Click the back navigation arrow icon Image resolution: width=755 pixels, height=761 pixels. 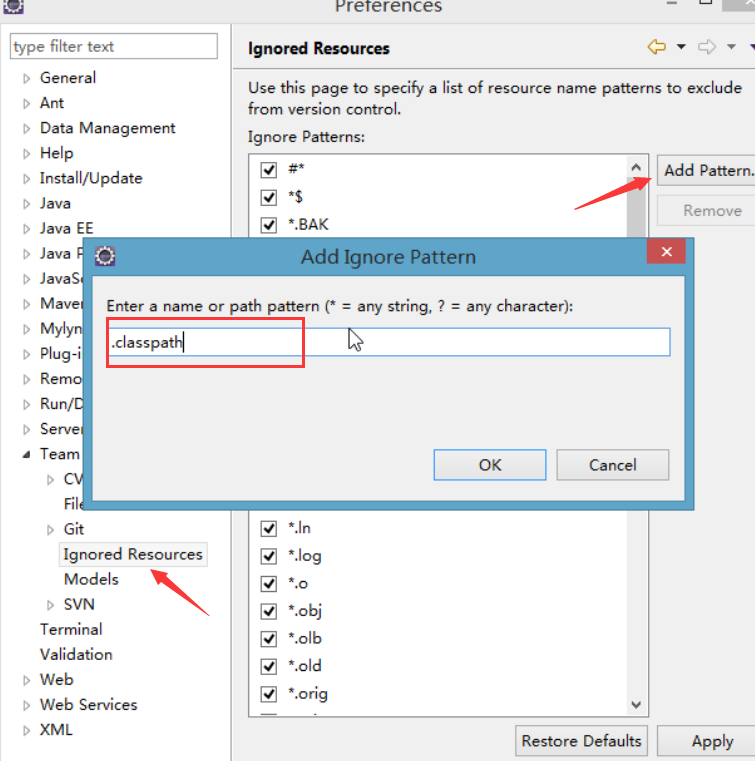tap(657, 47)
